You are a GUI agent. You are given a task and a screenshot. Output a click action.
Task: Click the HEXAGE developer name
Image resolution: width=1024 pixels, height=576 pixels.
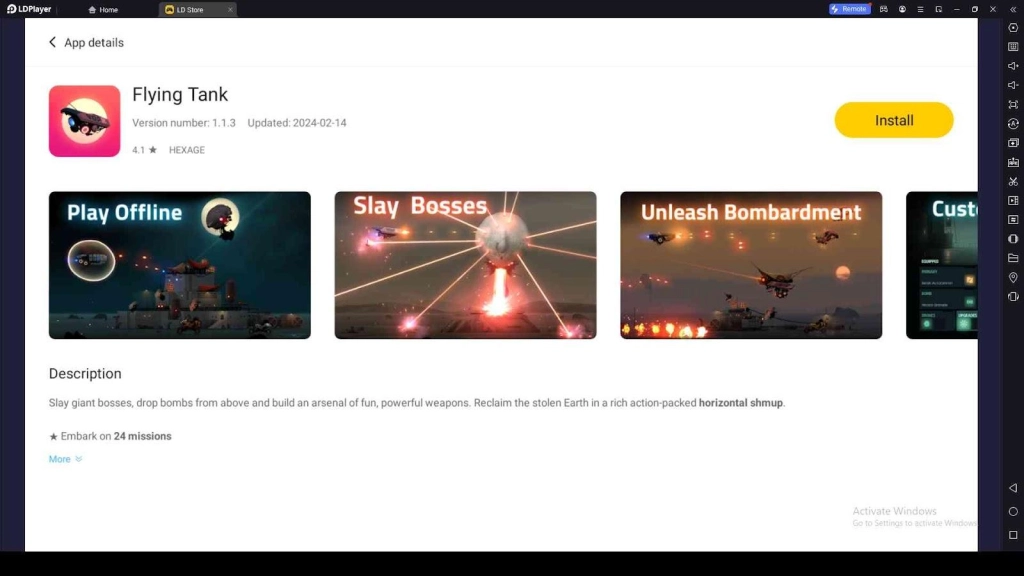point(187,150)
